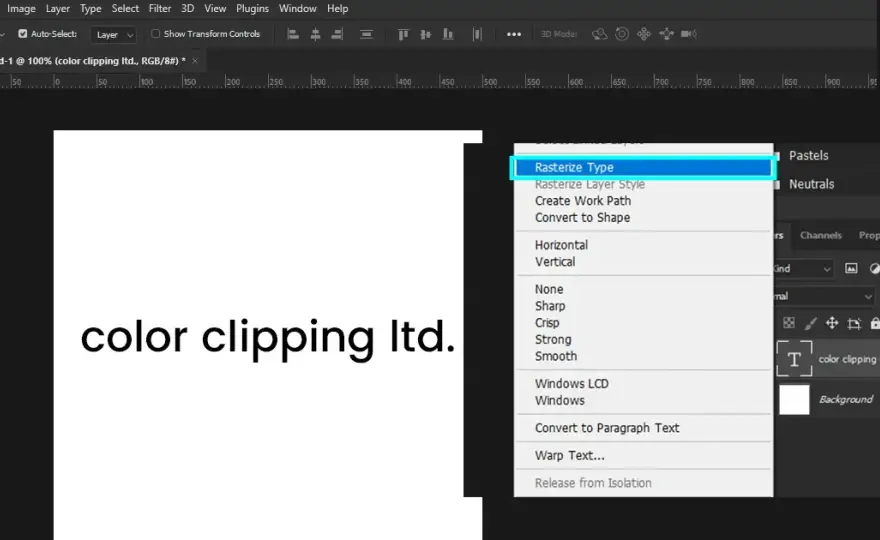Open the Auto-Select Layer dropdown
This screenshot has height=540, width=880.
coord(114,35)
